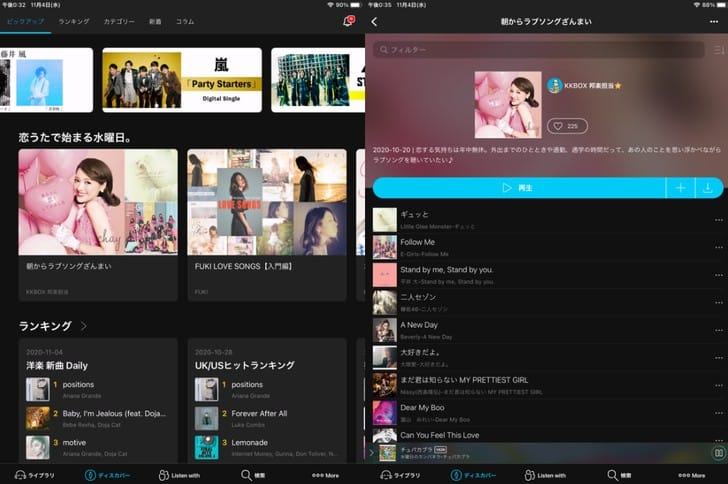Play Lemonade ranking entry

tap(267, 447)
